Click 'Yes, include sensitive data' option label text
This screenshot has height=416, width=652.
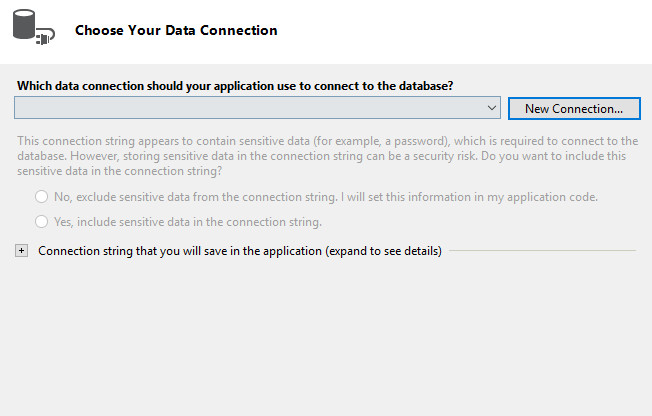(x=186, y=221)
